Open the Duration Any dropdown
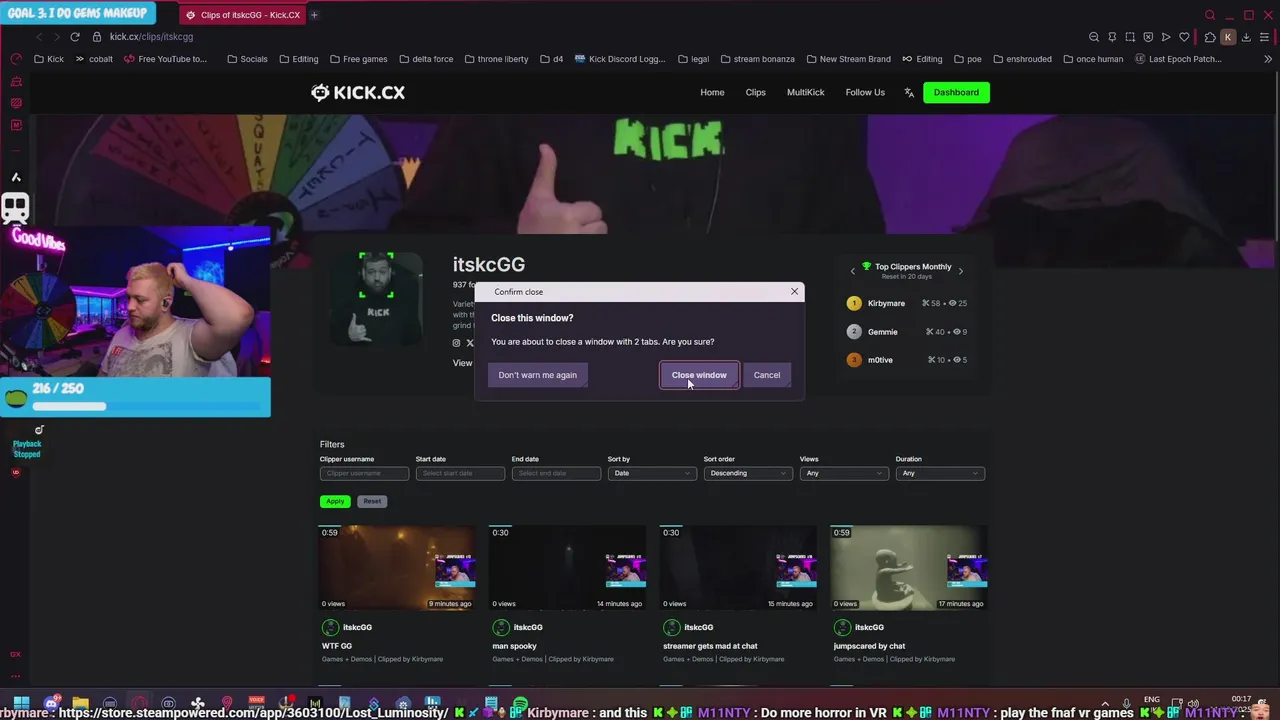Screen dimensions: 1280x720 (940, 473)
